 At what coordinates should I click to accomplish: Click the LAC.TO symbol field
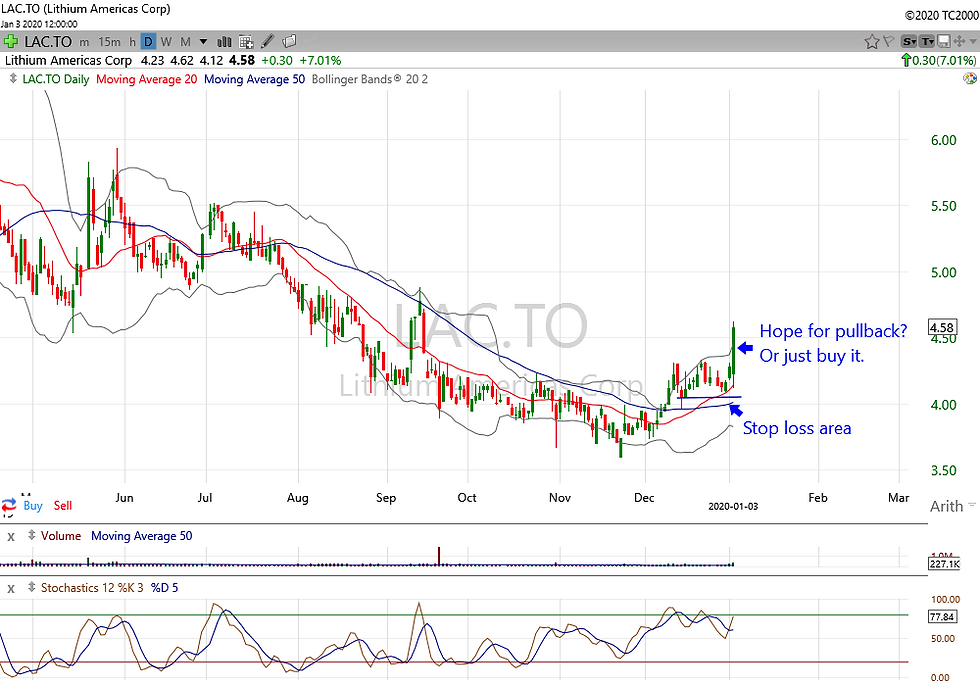click(x=48, y=42)
